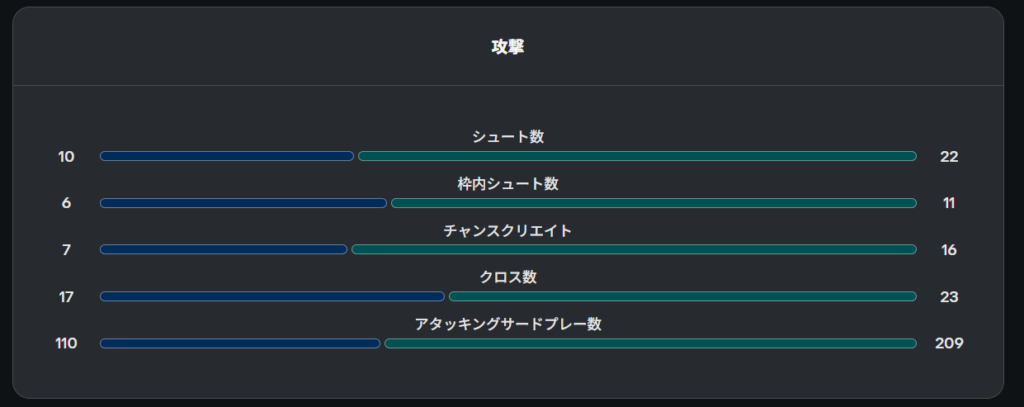Screen dimensions: 1024x407
Task: Select the アタッキングサードプレー数 label
Action: [x=508, y=325]
